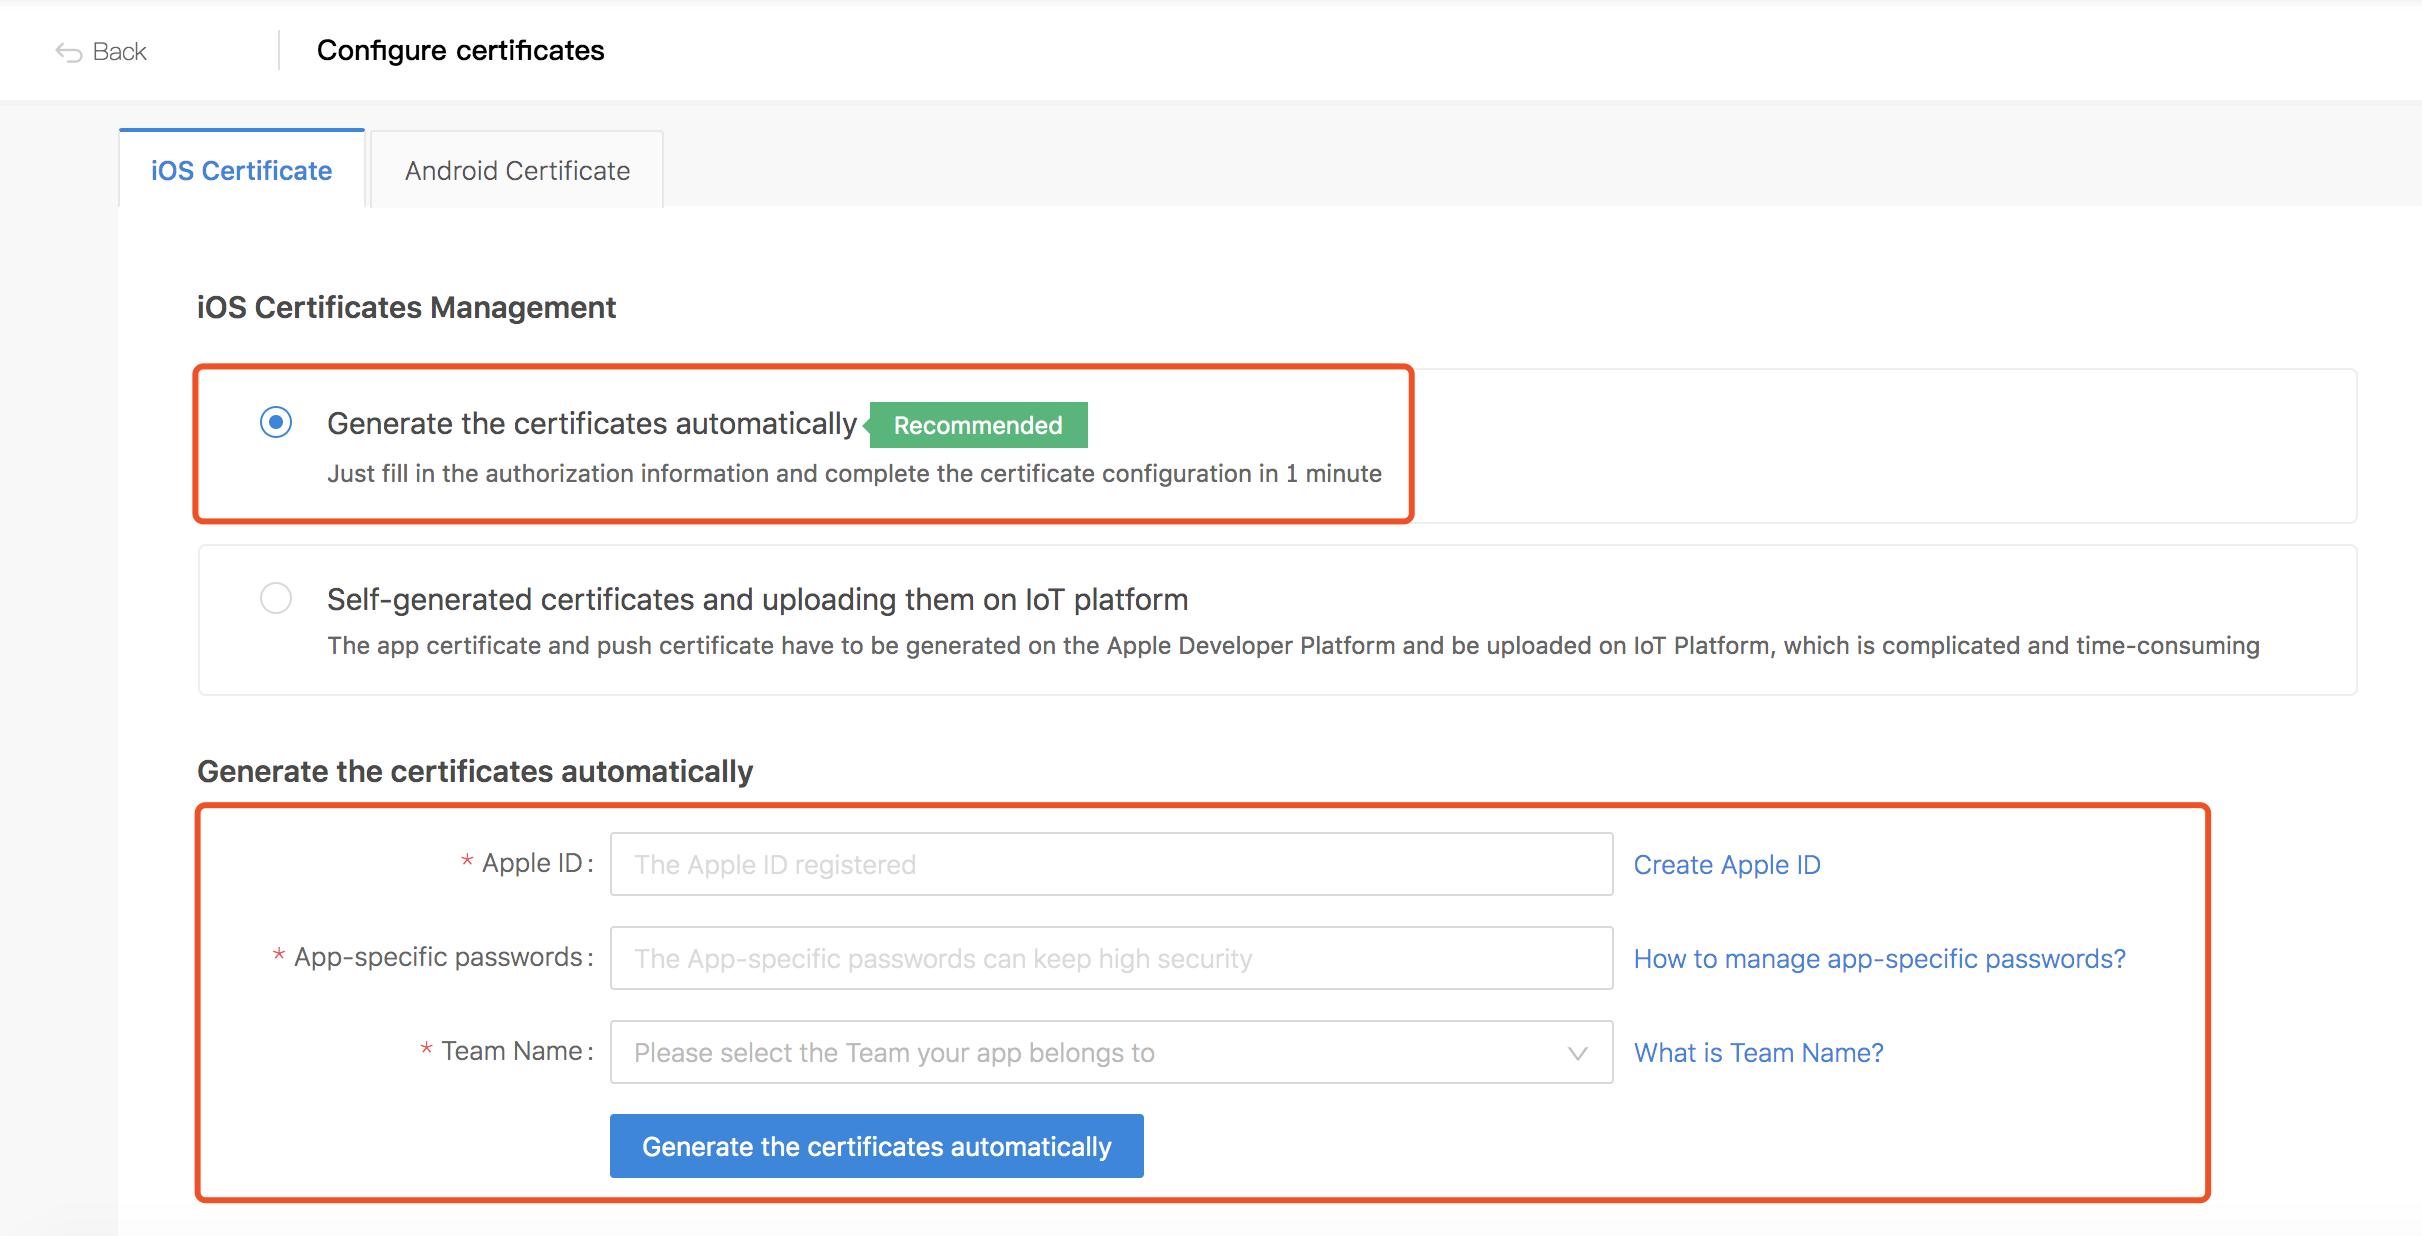Click the green Recommended badge
This screenshot has height=1236, width=2422.
coord(977,426)
